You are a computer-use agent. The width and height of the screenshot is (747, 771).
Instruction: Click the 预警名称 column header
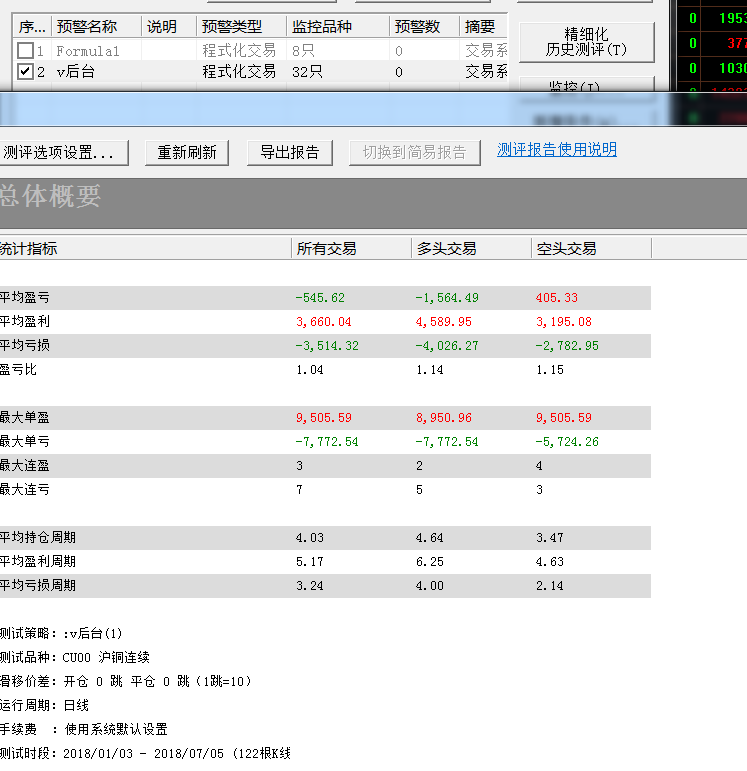(x=96, y=27)
